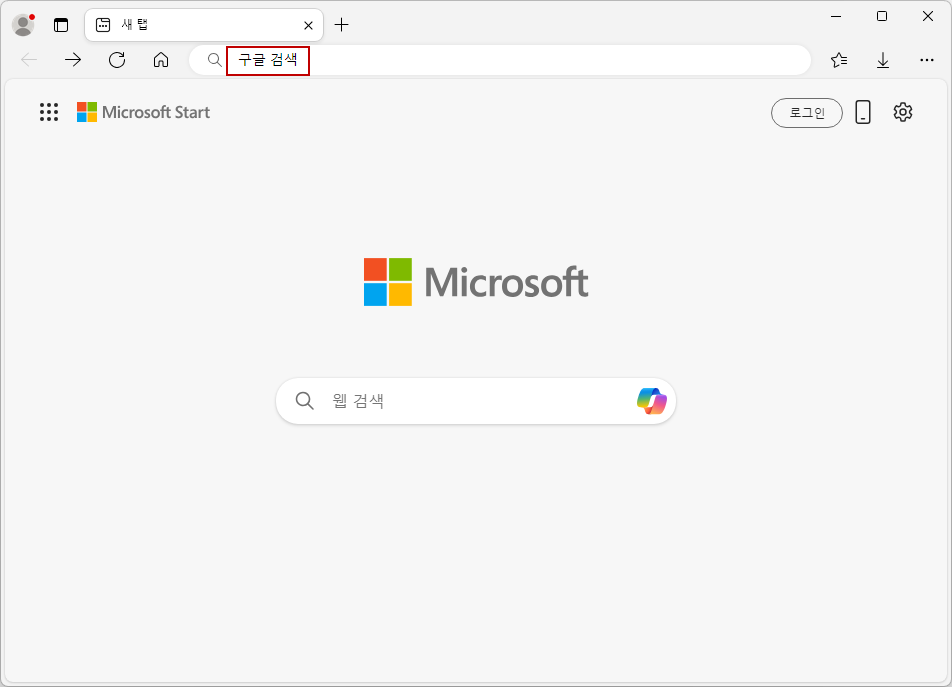Open the Favorites star icon
952x687 pixels.
pos(839,59)
